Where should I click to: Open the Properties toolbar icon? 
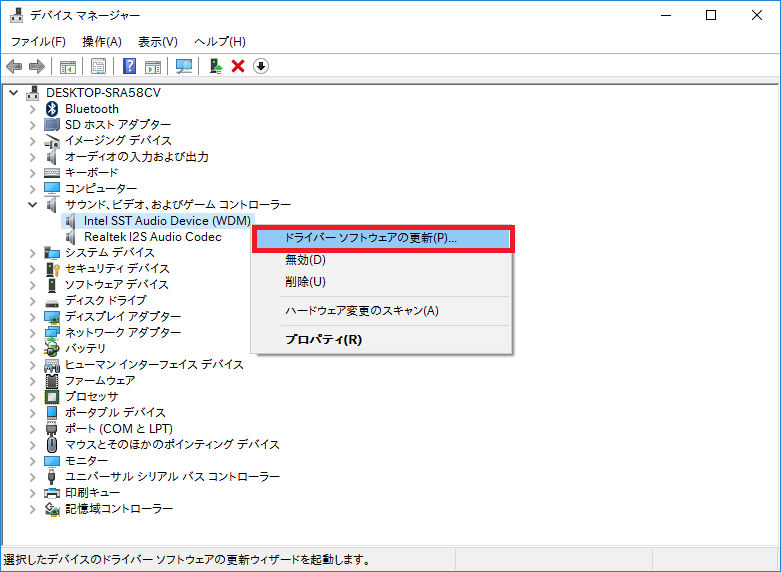(x=98, y=66)
